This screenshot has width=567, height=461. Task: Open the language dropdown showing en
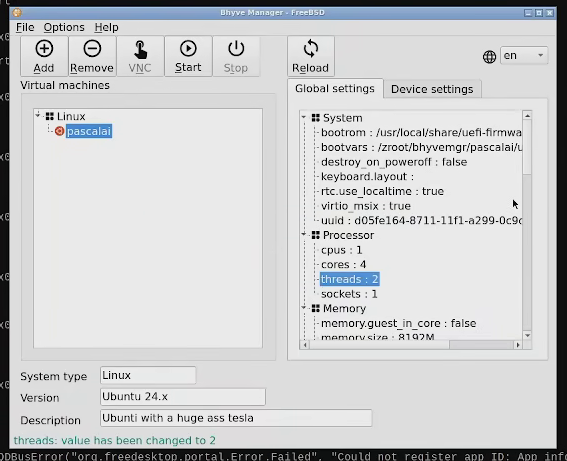(524, 55)
